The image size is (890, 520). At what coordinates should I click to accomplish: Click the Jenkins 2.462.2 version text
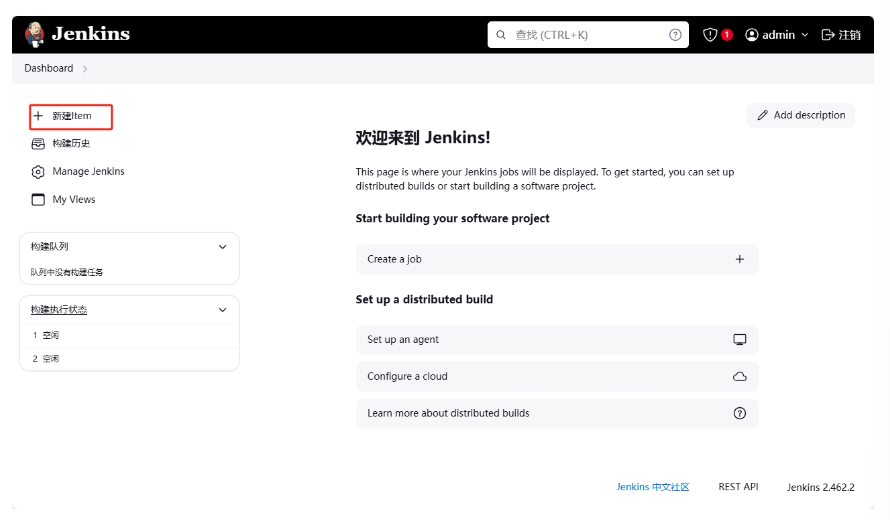(x=820, y=488)
